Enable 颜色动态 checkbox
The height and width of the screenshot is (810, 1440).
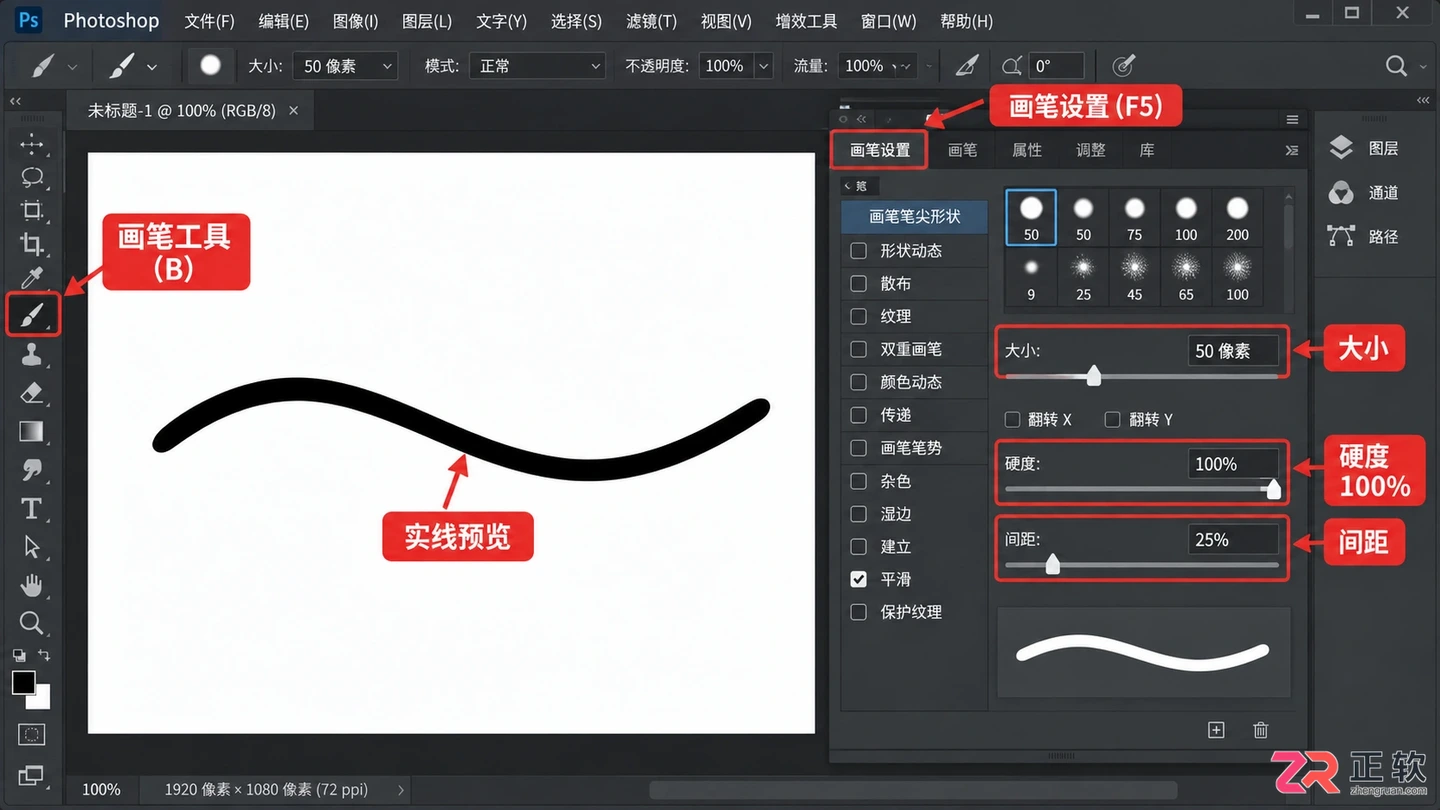pos(858,382)
